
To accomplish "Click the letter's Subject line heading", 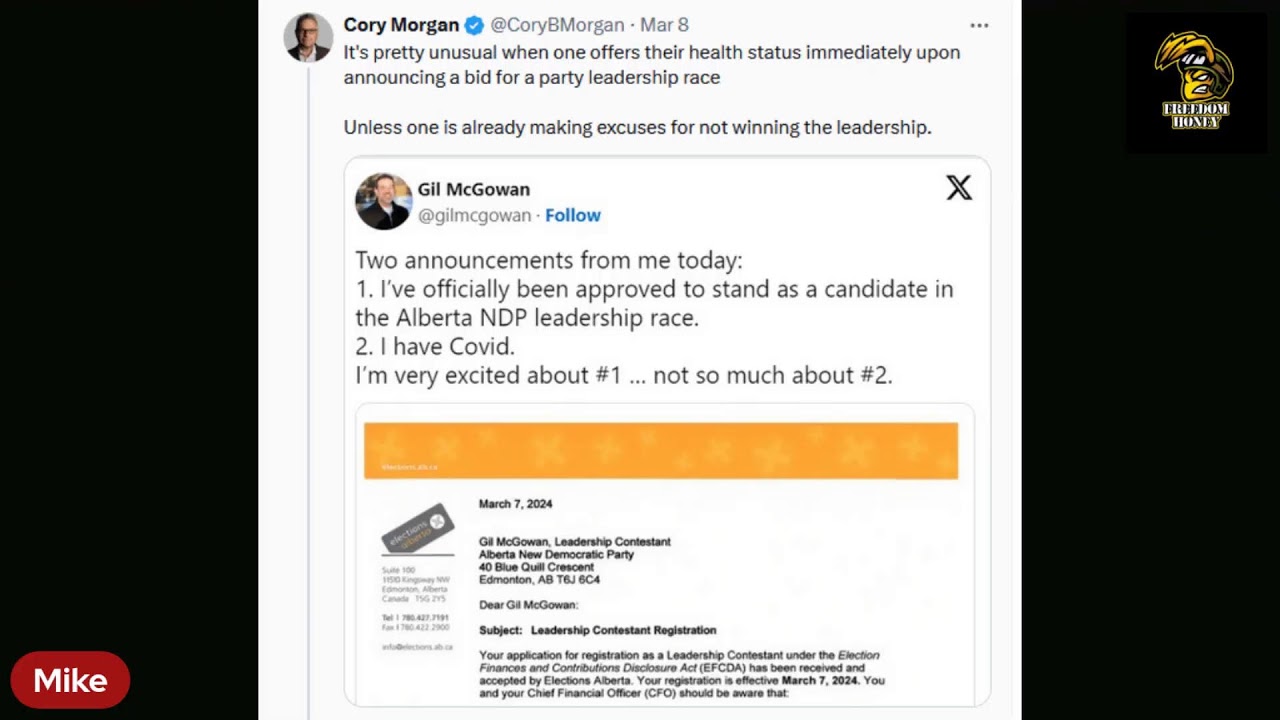I will [597, 630].
